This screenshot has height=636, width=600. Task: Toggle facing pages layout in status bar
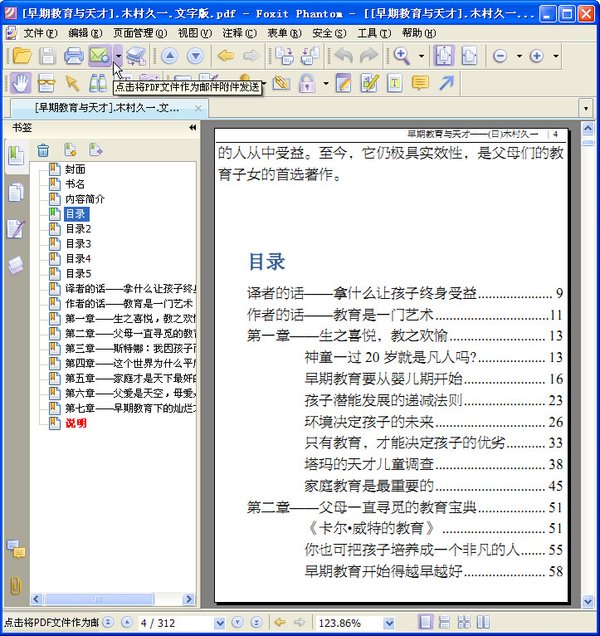[x=483, y=622]
